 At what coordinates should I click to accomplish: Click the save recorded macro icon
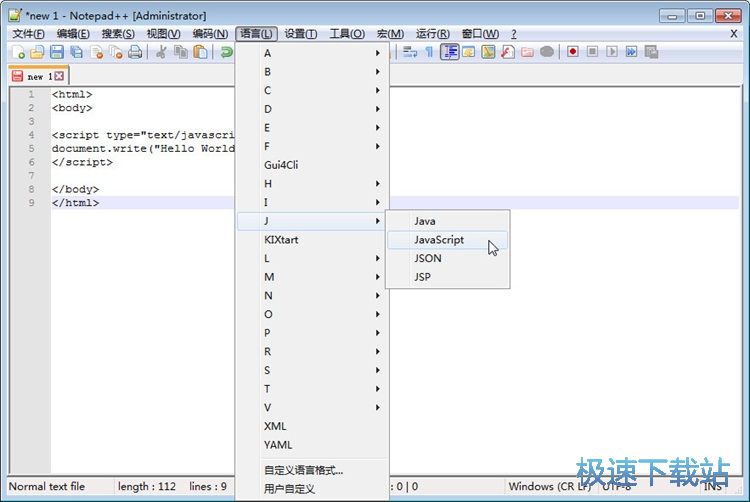tap(651, 52)
